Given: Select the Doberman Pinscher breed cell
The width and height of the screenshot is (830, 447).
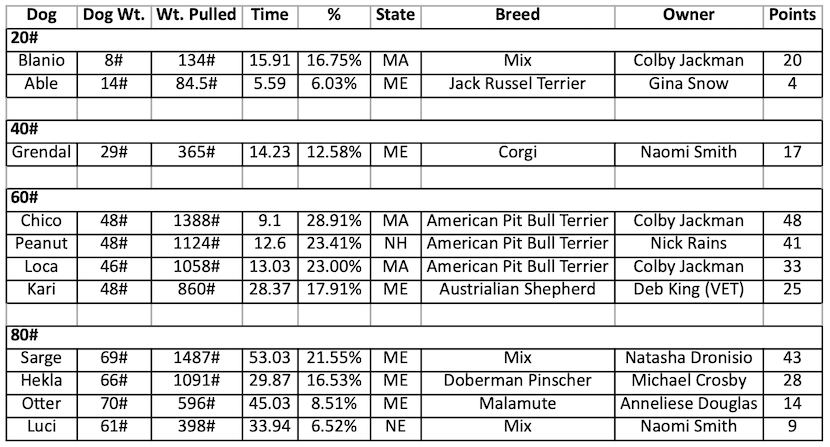Looking at the screenshot, I should pyautogui.click(x=516, y=380).
